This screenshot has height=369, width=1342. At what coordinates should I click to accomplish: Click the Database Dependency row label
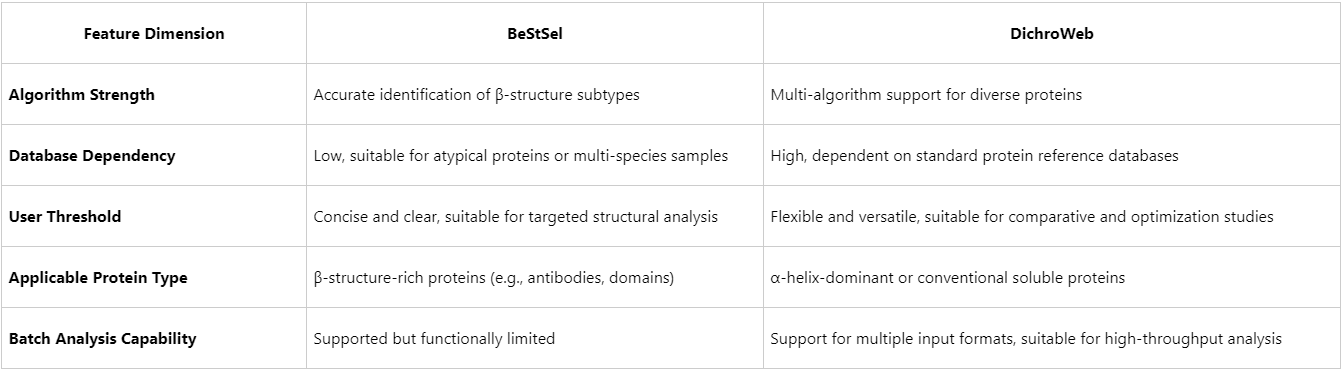(92, 156)
